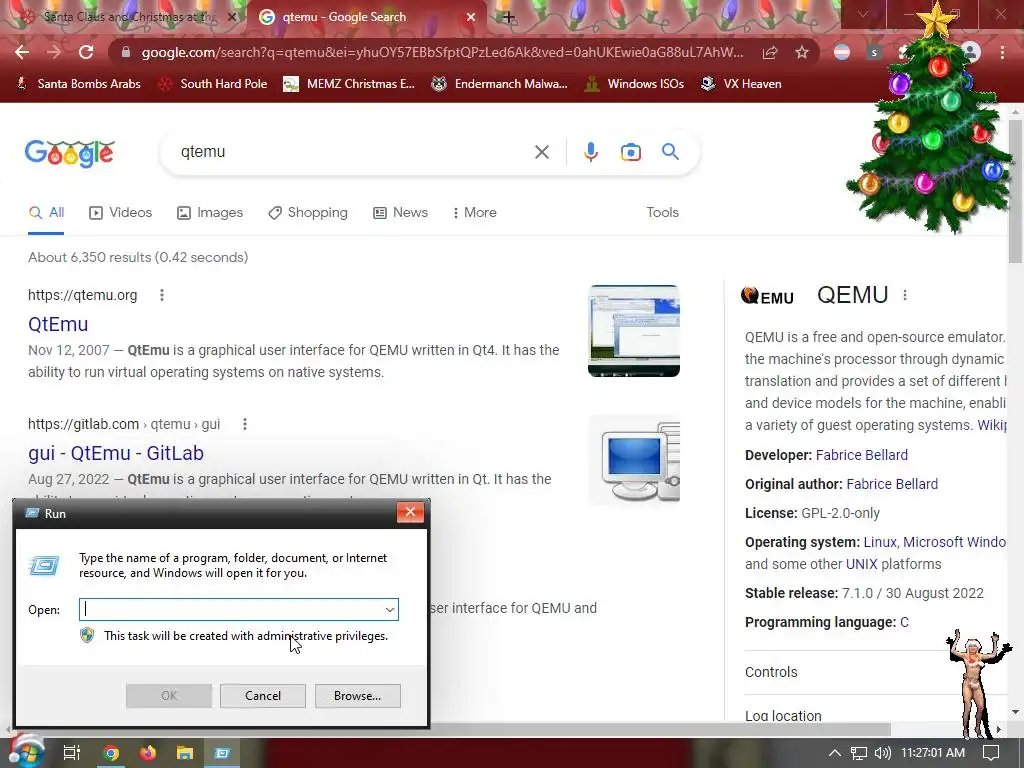Image resolution: width=1024 pixels, height=768 pixels.
Task: Search by image with the camera icon
Action: tap(630, 152)
